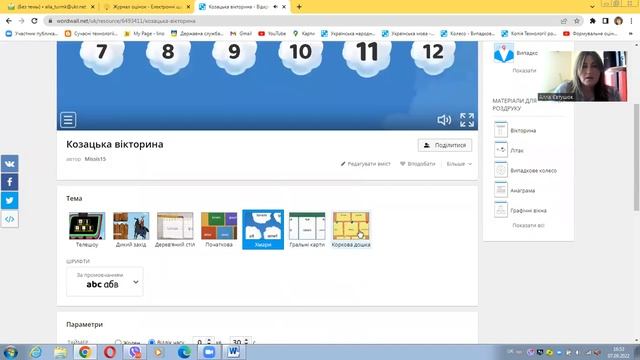Open Viber from taskbar
The height and width of the screenshot is (360, 640).
click(134, 352)
